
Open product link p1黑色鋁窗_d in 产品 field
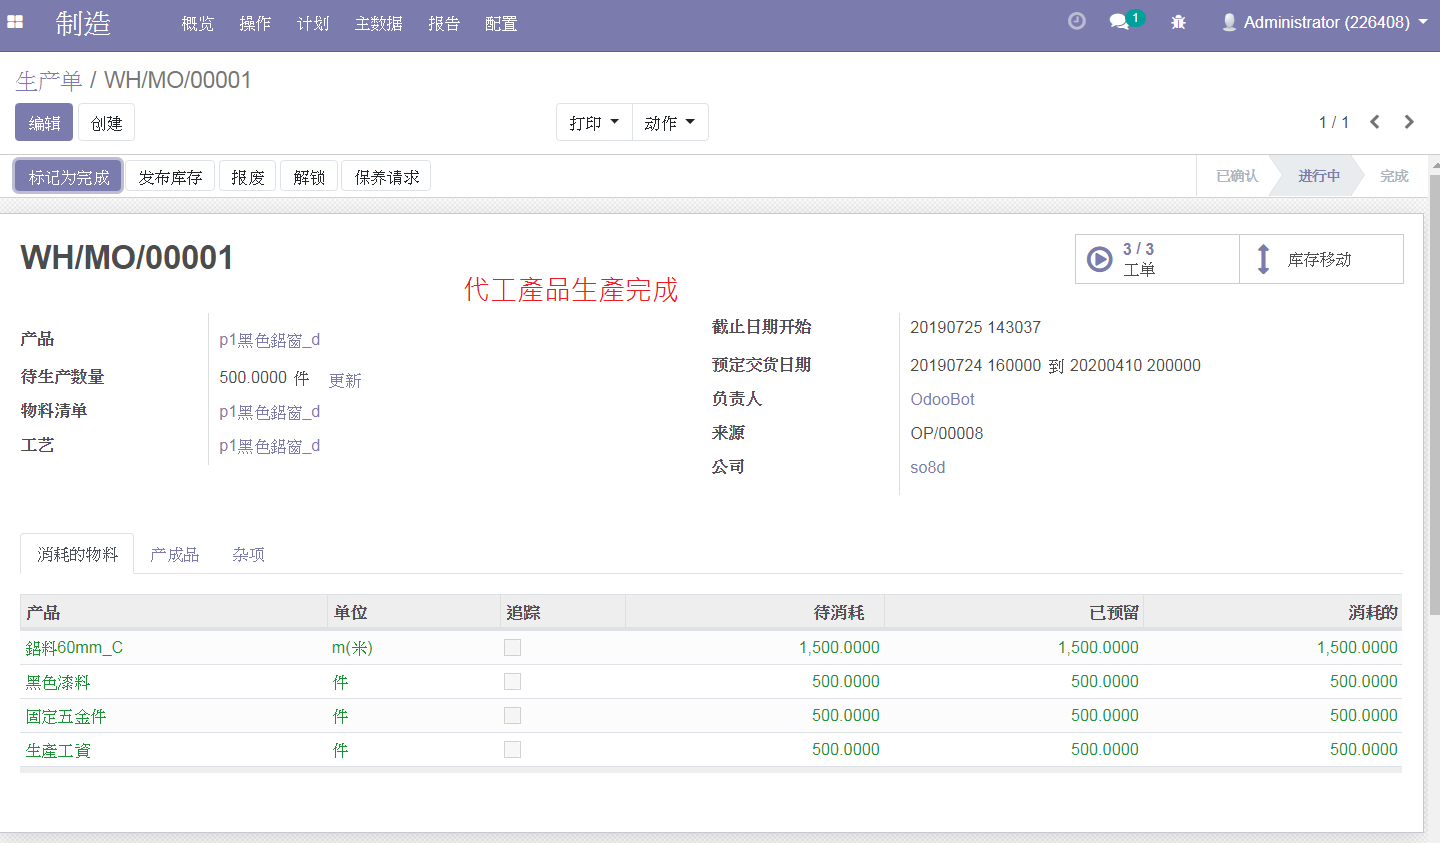pyautogui.click(x=269, y=340)
